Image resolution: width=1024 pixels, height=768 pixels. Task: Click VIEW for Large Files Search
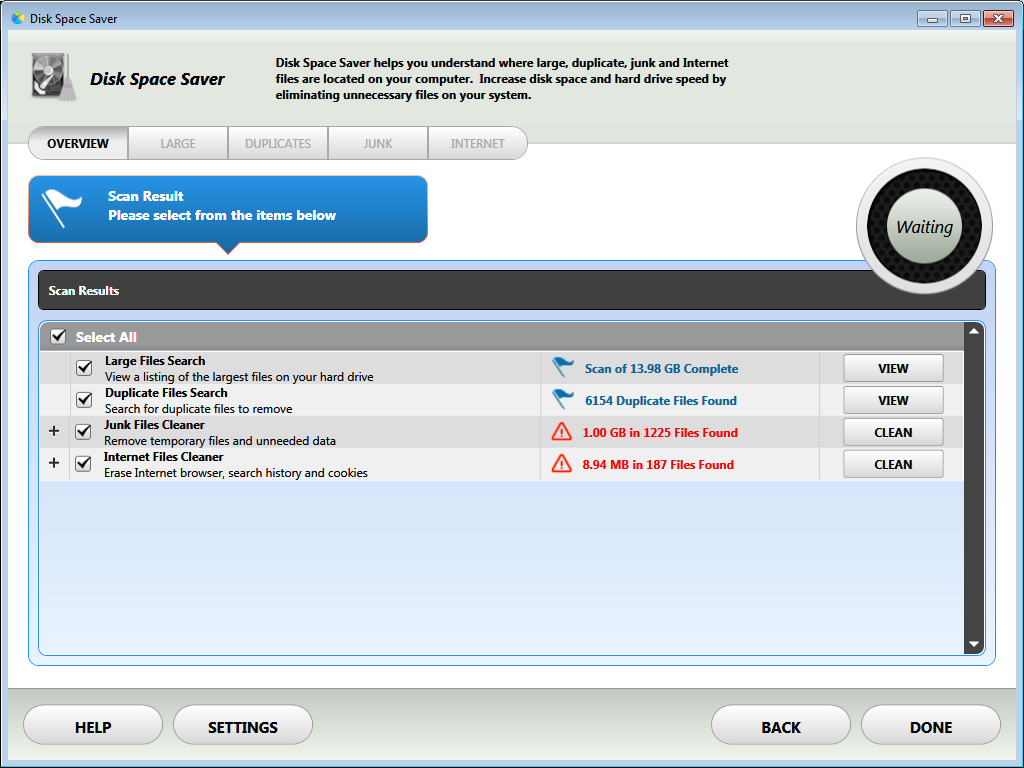(893, 368)
